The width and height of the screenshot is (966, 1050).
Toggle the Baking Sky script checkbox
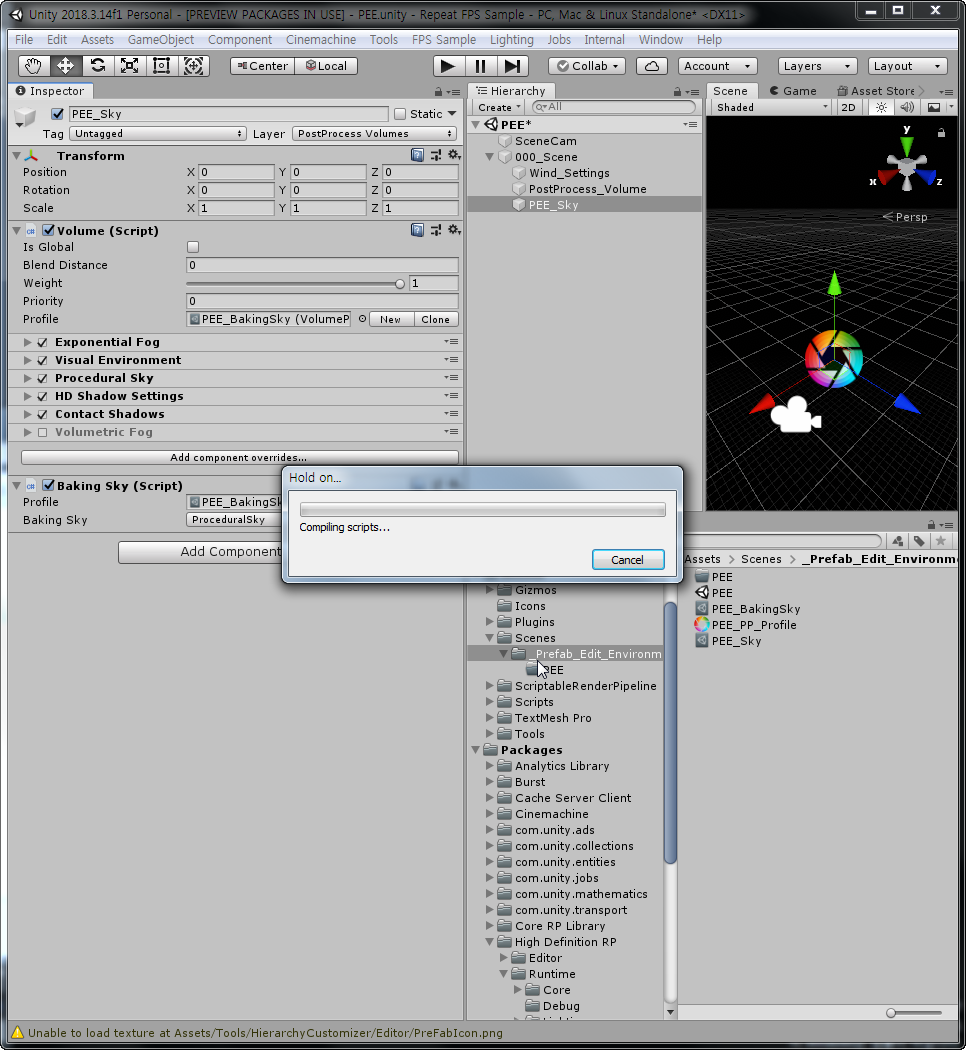click(x=48, y=485)
